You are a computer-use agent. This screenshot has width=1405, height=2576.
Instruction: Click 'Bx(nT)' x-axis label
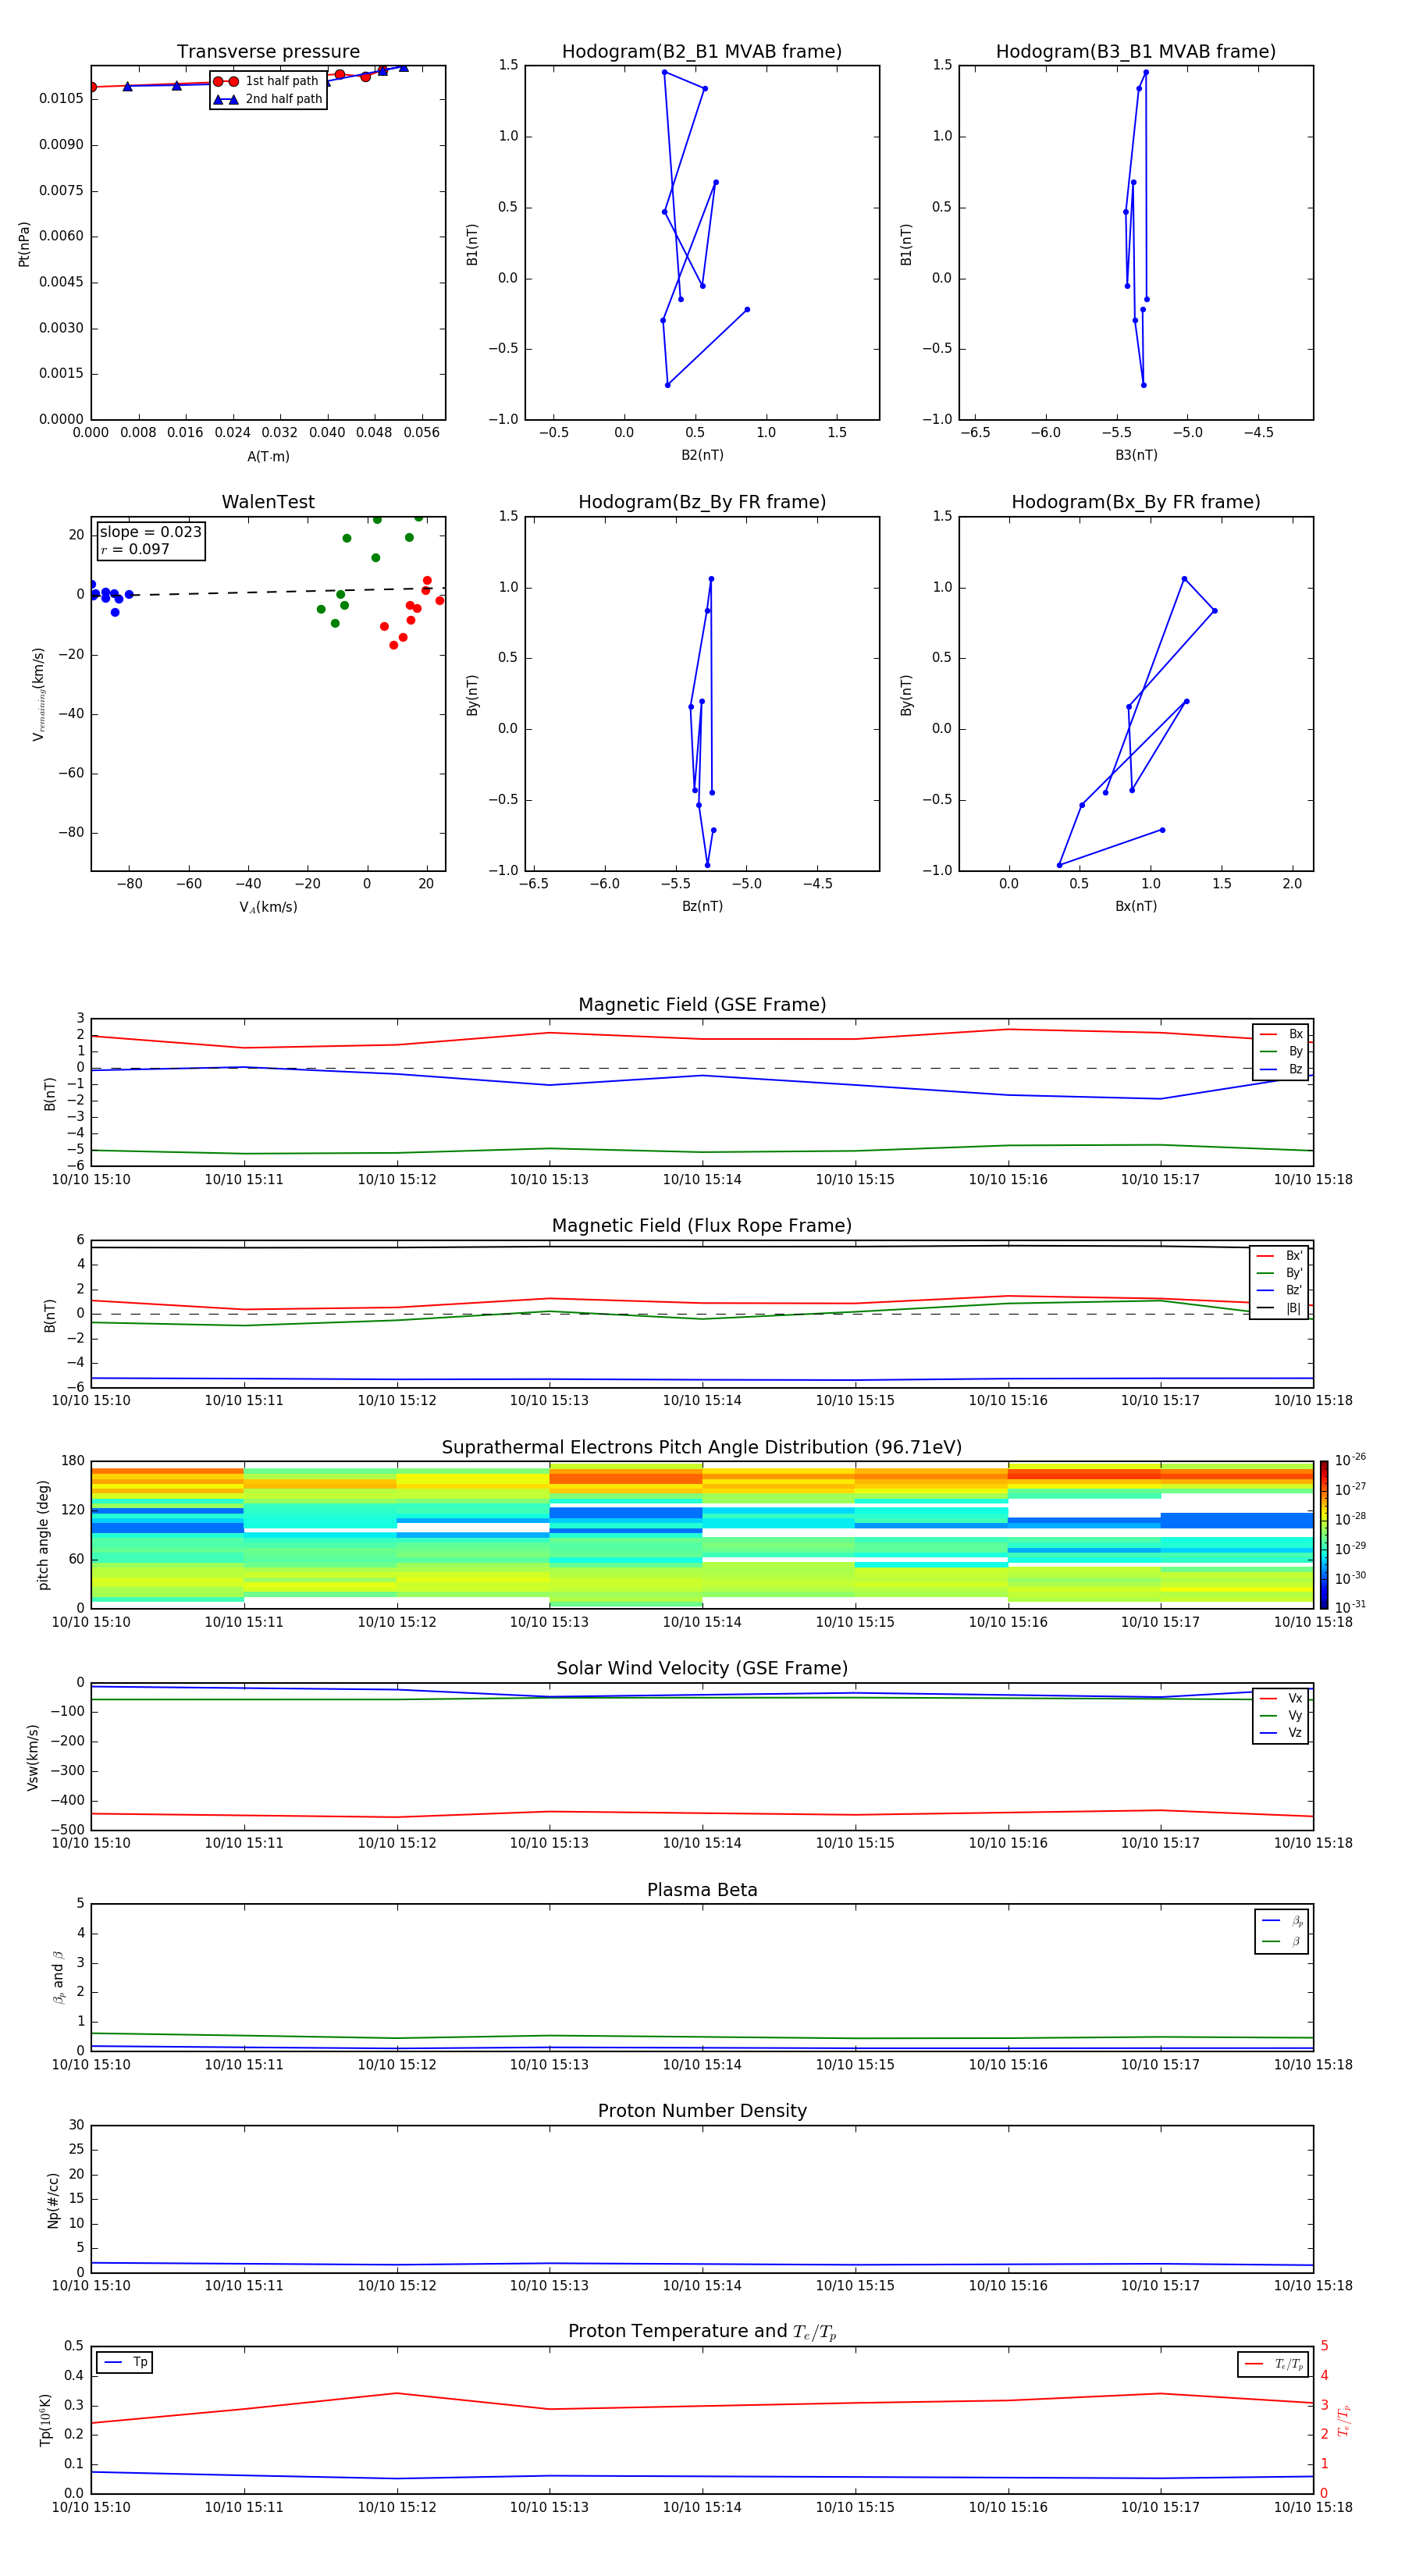1136,907
